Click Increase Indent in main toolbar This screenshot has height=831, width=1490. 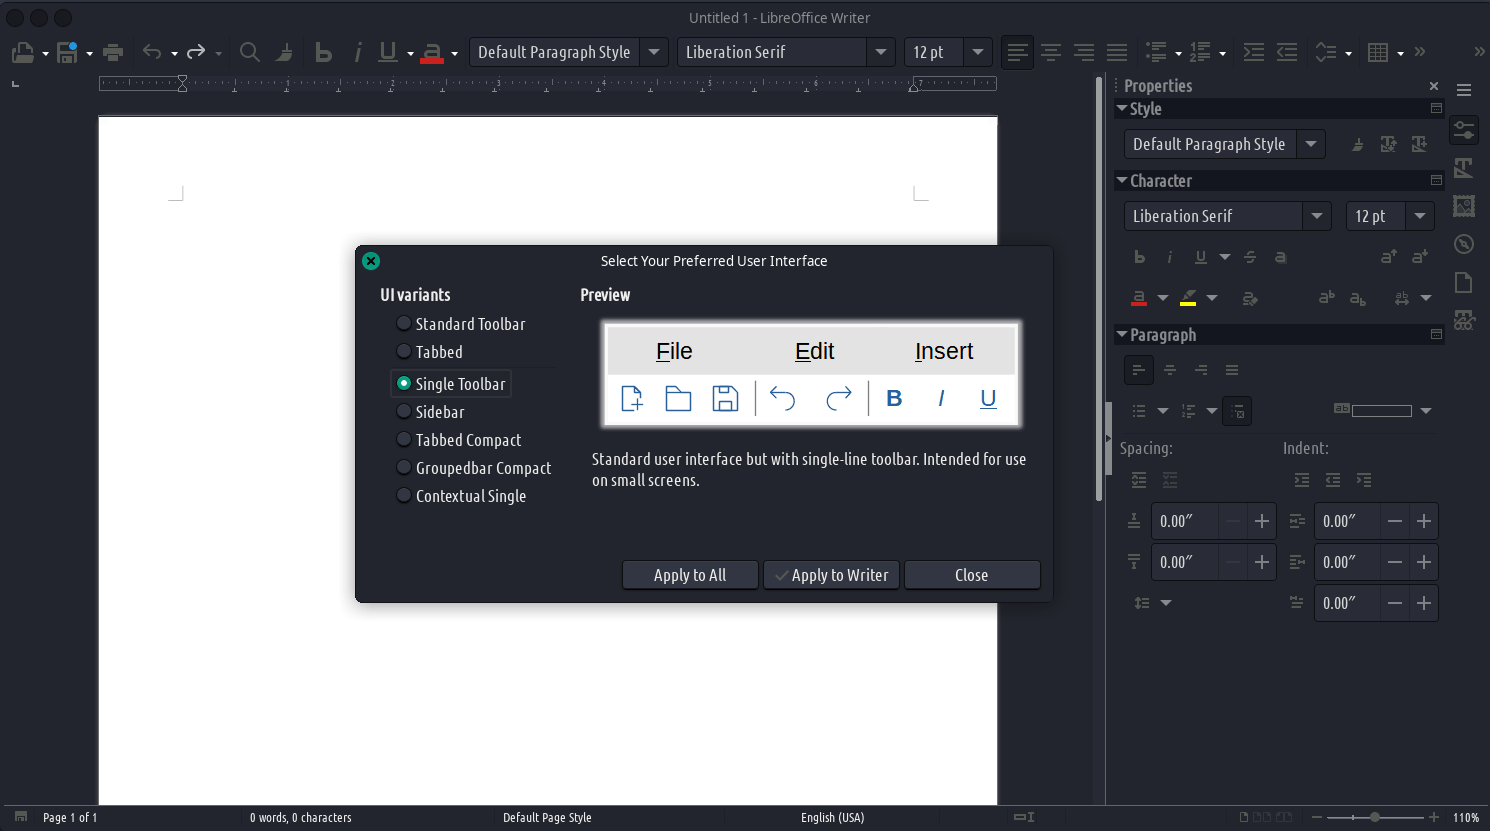(x=1254, y=52)
